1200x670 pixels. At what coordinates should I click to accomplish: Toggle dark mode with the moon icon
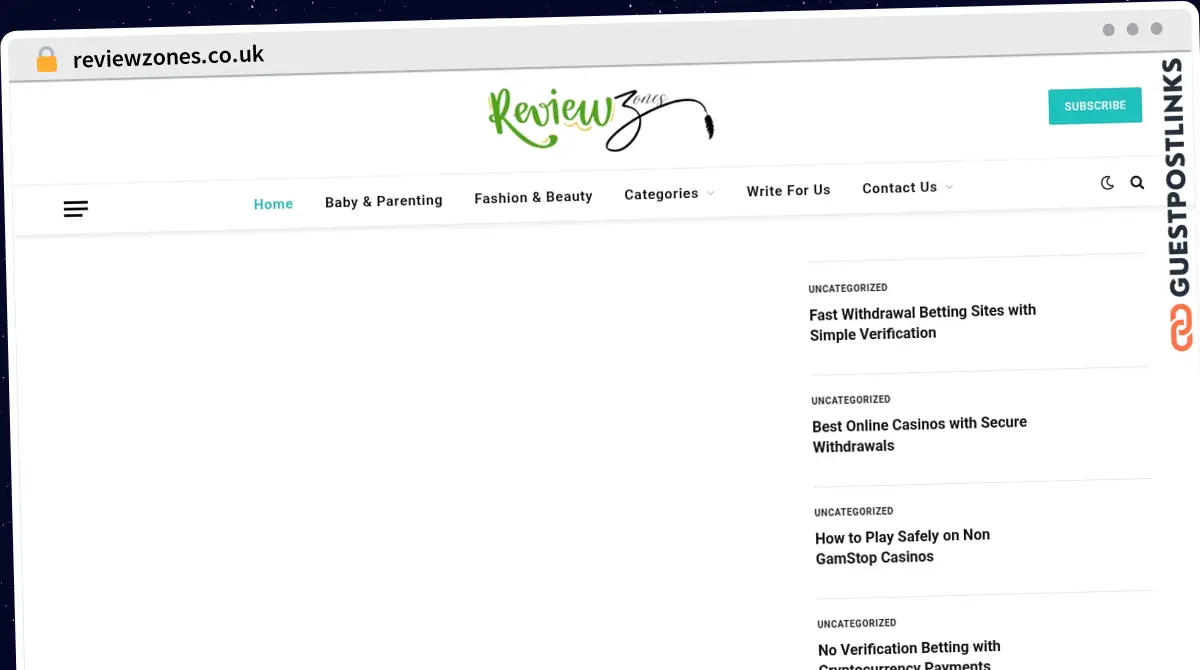pos(1106,183)
